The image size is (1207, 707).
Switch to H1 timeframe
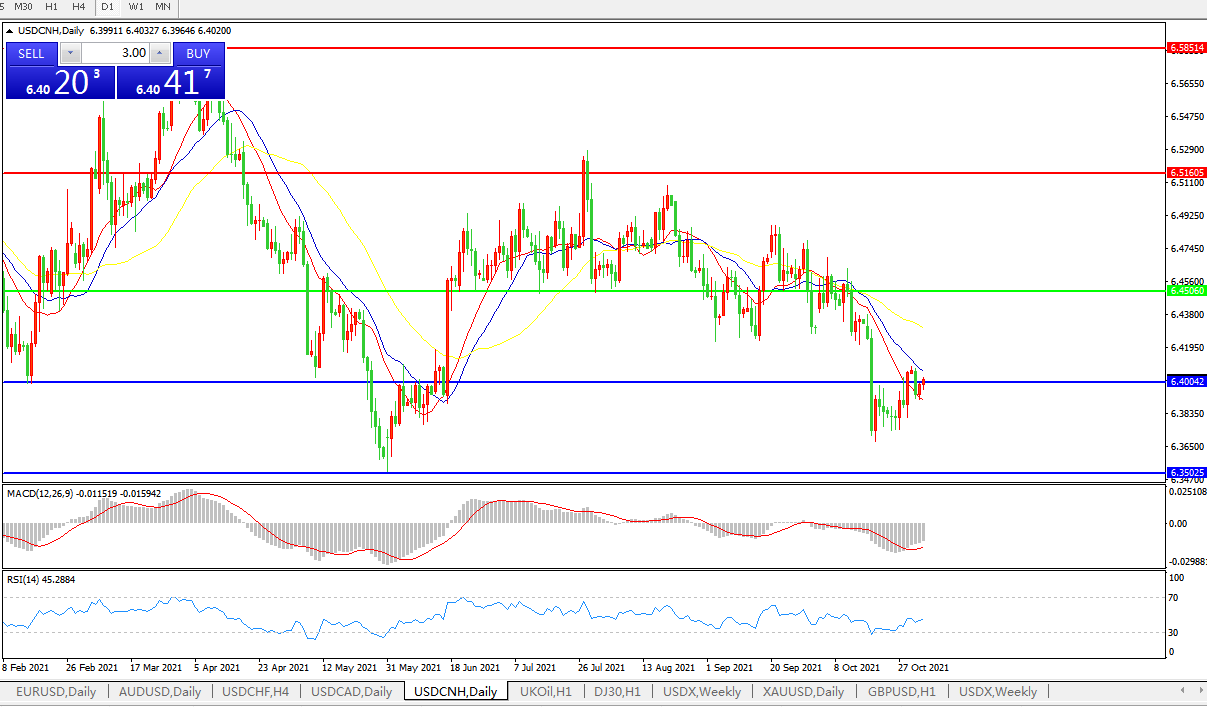[51, 6]
